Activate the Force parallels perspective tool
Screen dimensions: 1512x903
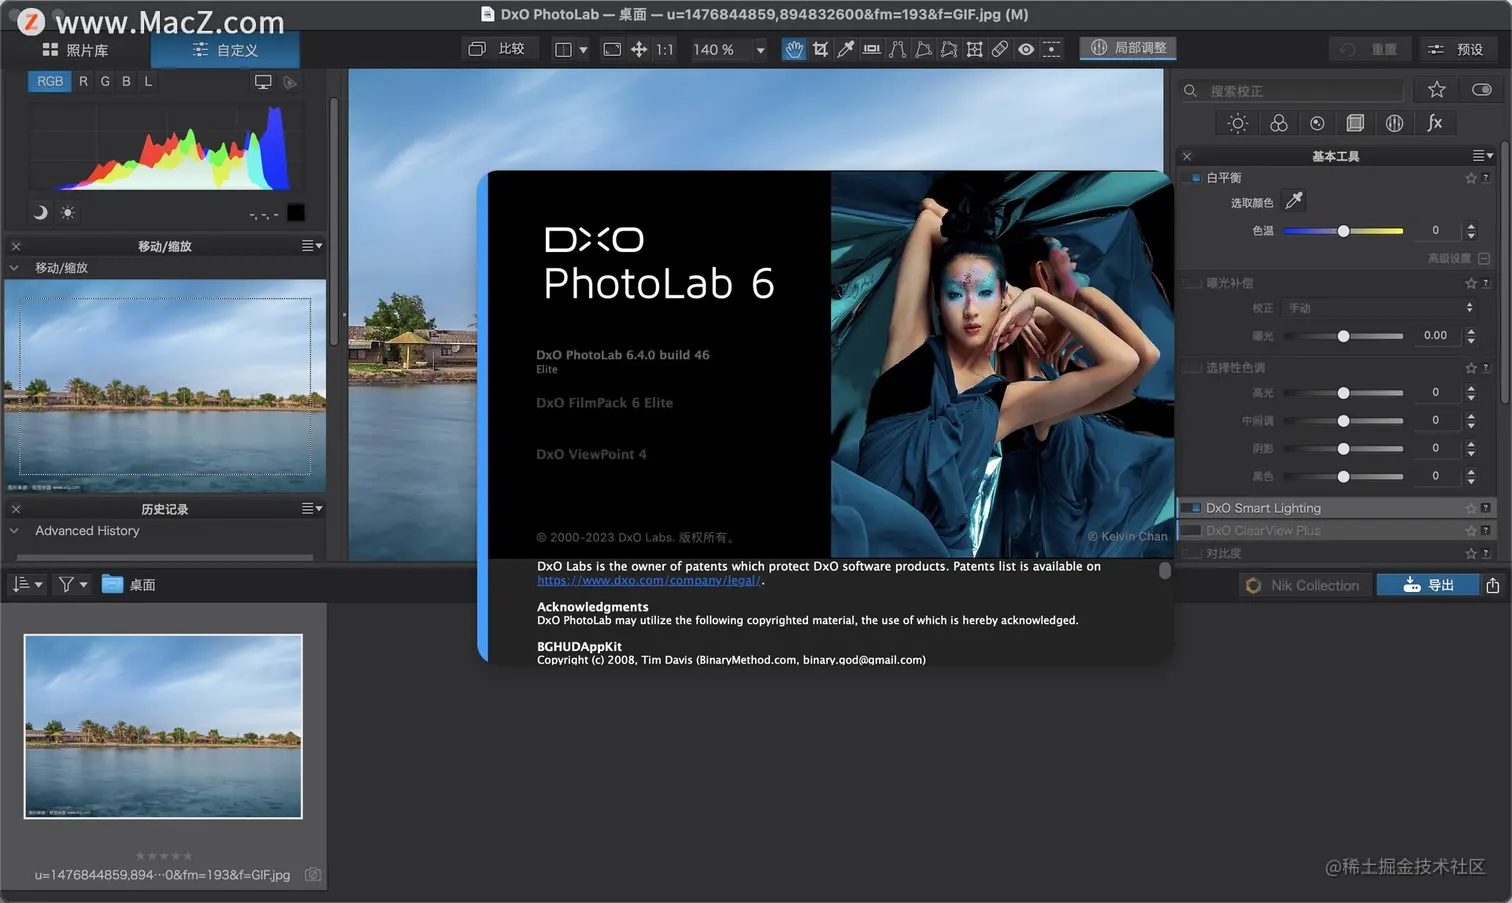tap(898, 49)
